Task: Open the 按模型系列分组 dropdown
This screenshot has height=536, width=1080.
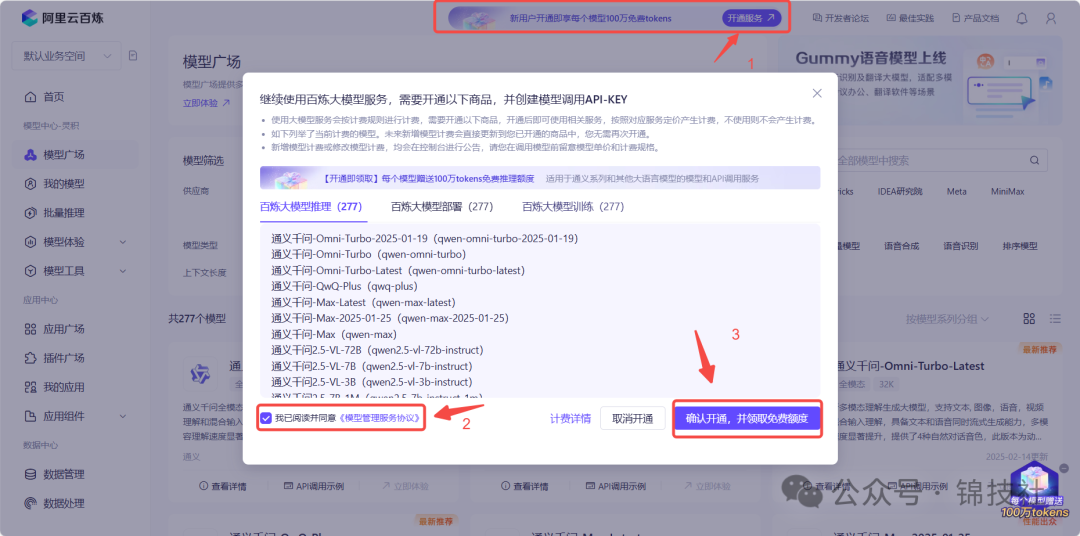Action: 948,319
